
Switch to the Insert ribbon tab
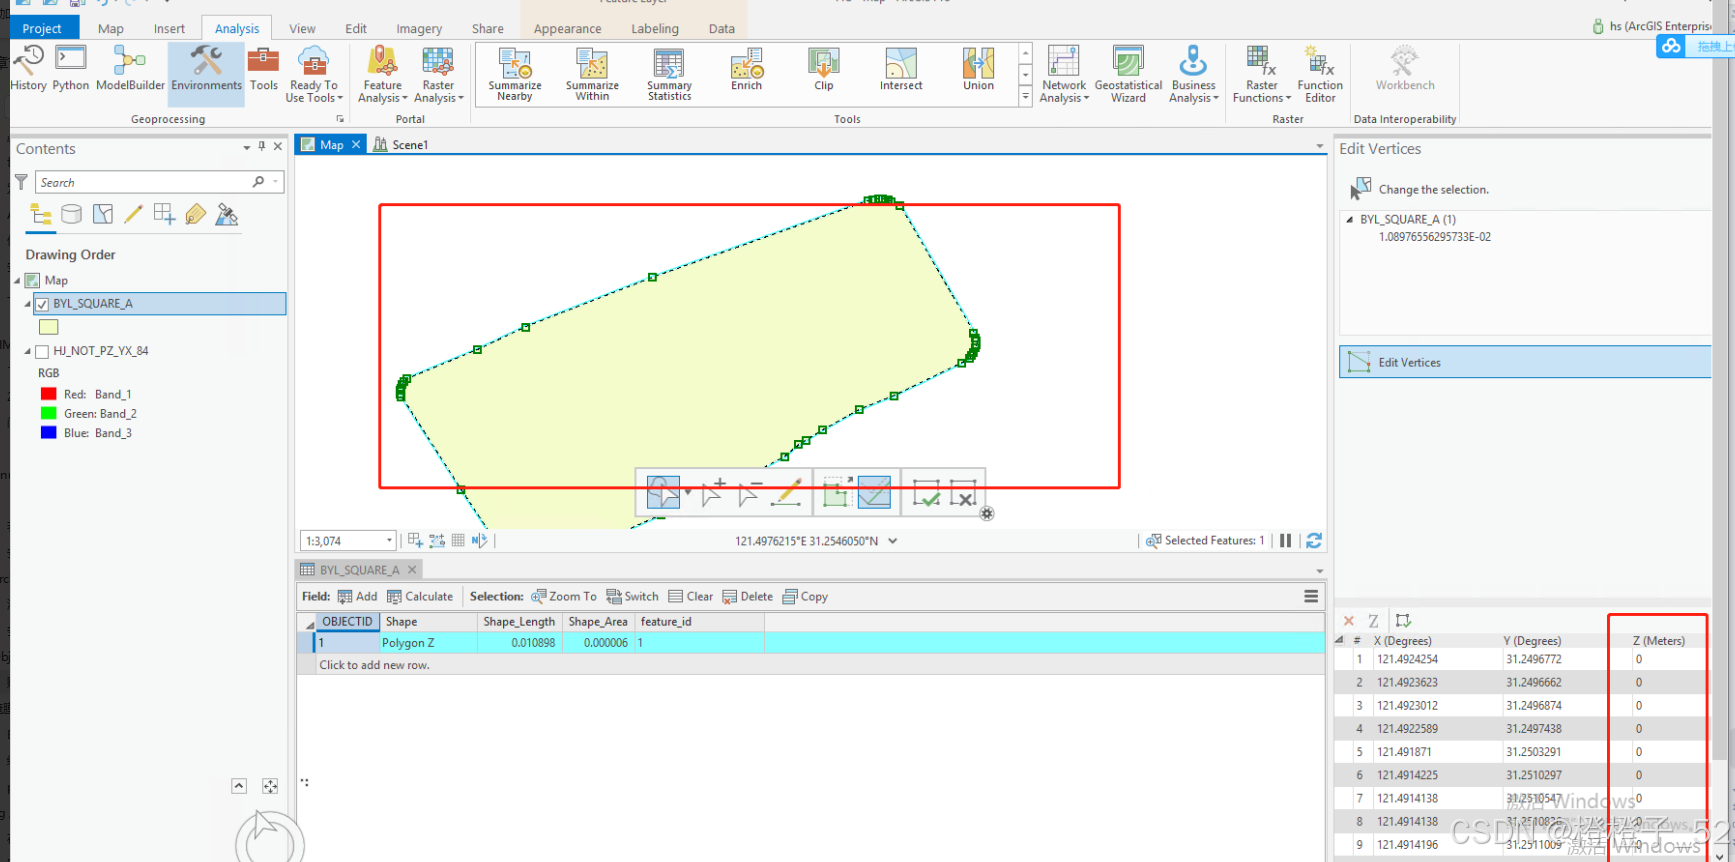point(169,29)
